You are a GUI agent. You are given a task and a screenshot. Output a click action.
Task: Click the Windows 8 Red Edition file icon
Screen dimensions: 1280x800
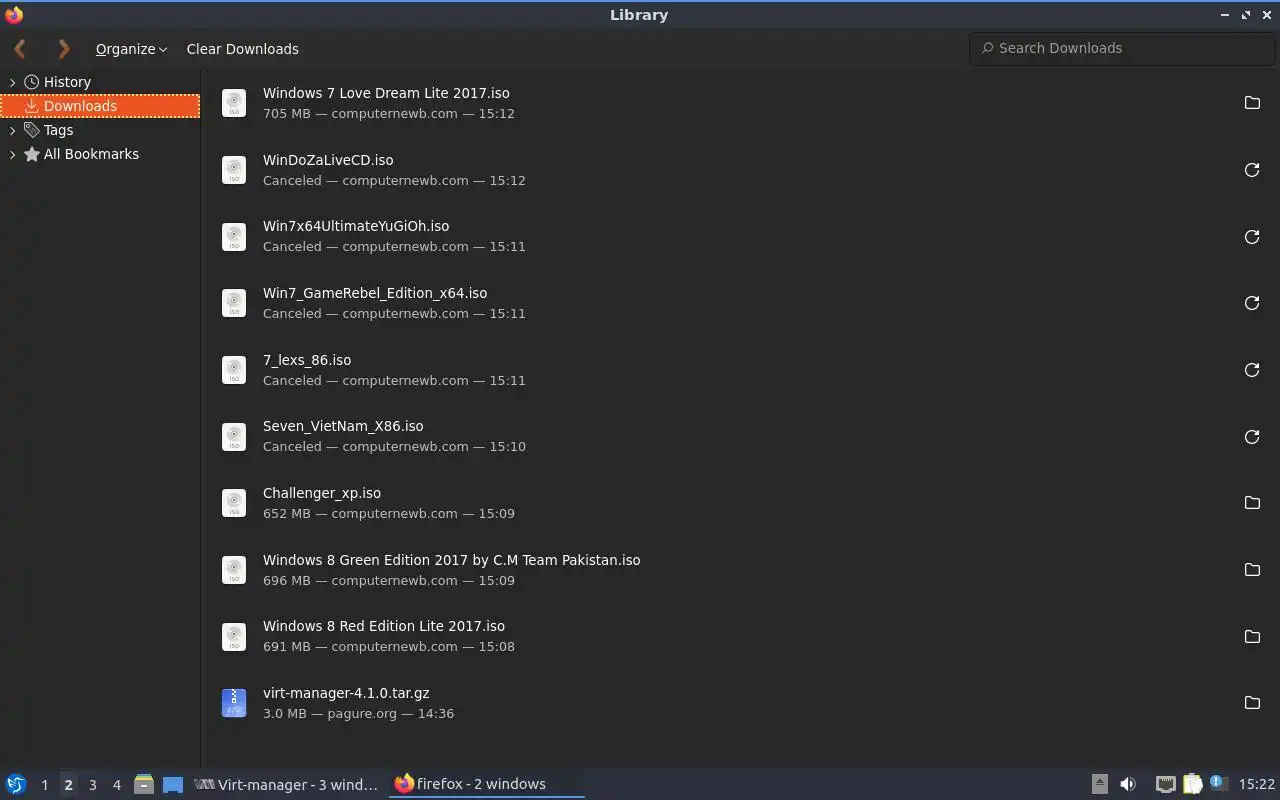(x=234, y=636)
